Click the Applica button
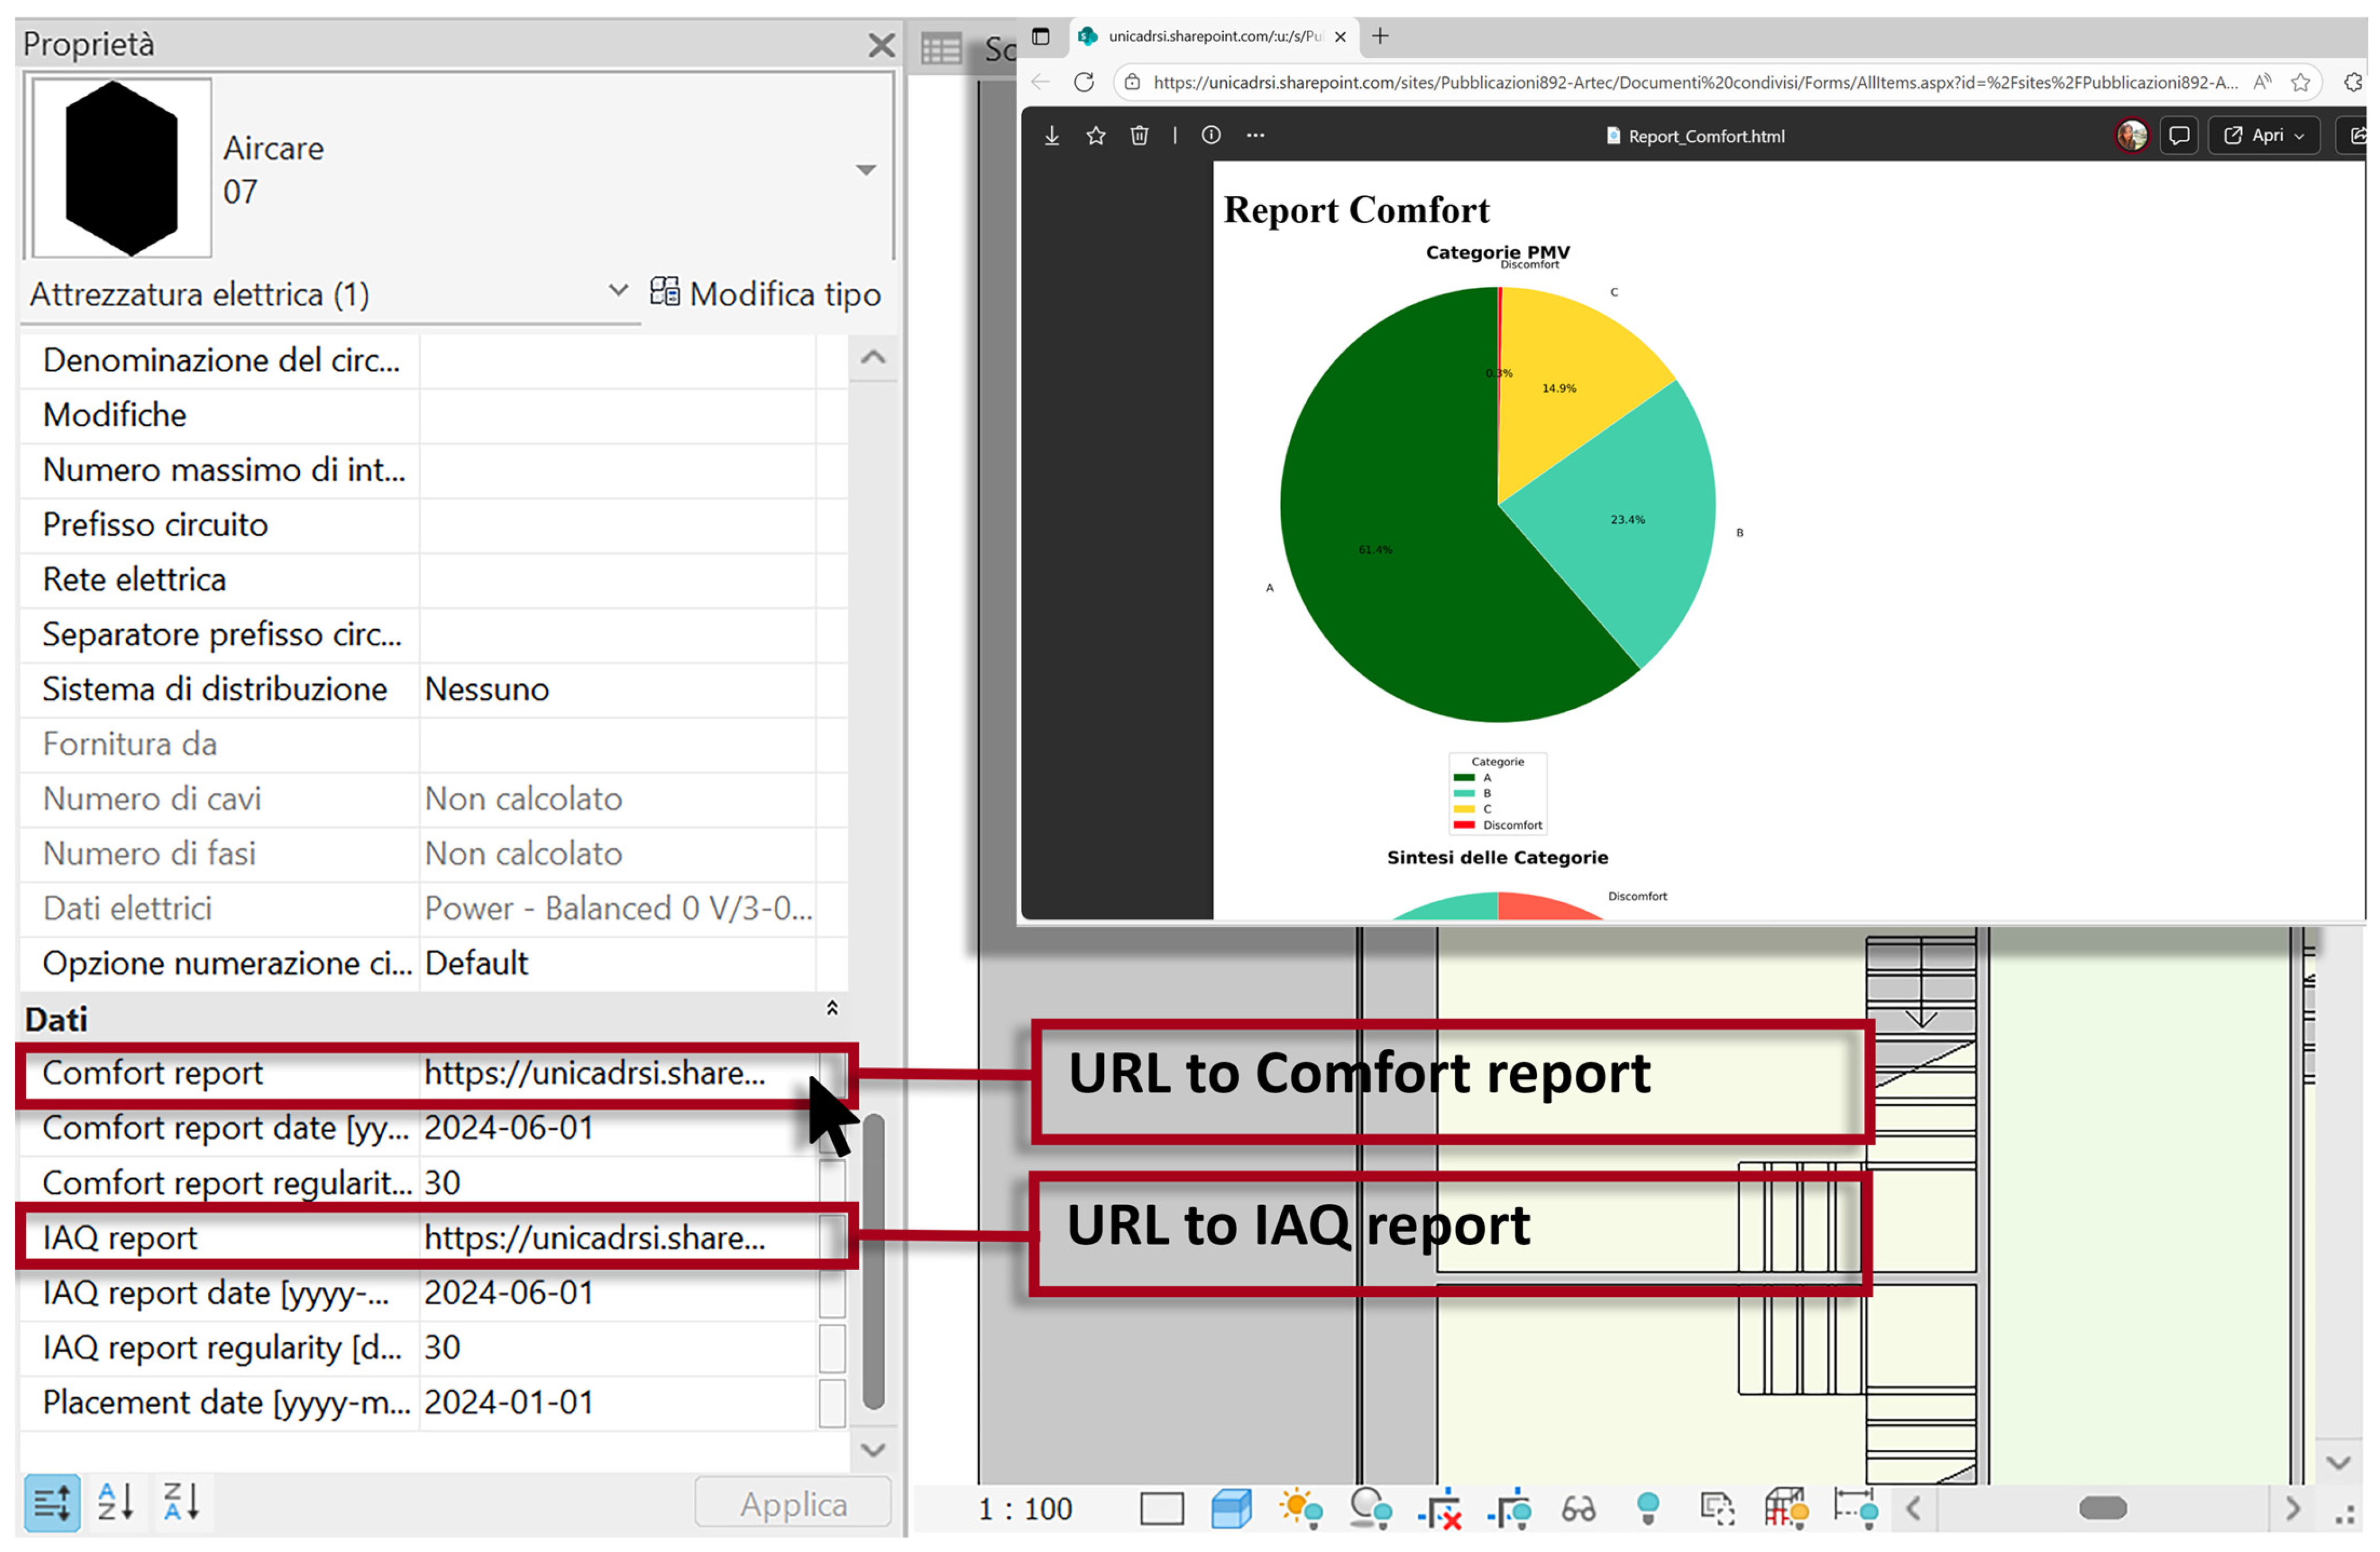2380x1552 pixels. pos(793,1503)
